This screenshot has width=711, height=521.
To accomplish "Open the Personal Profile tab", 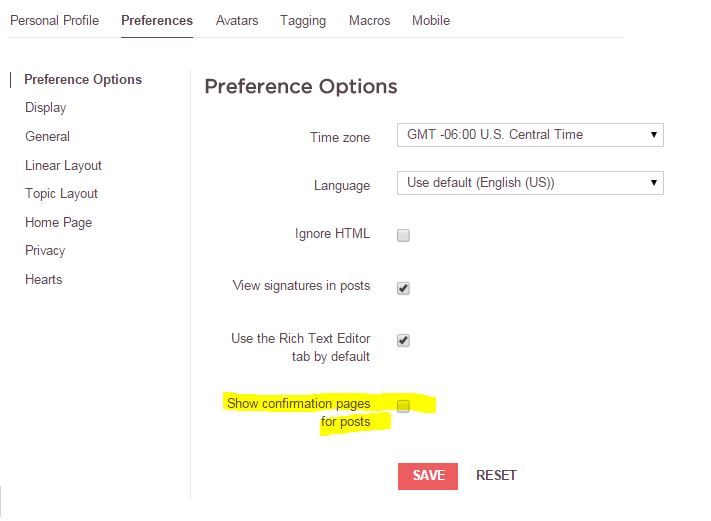I will [x=54, y=20].
